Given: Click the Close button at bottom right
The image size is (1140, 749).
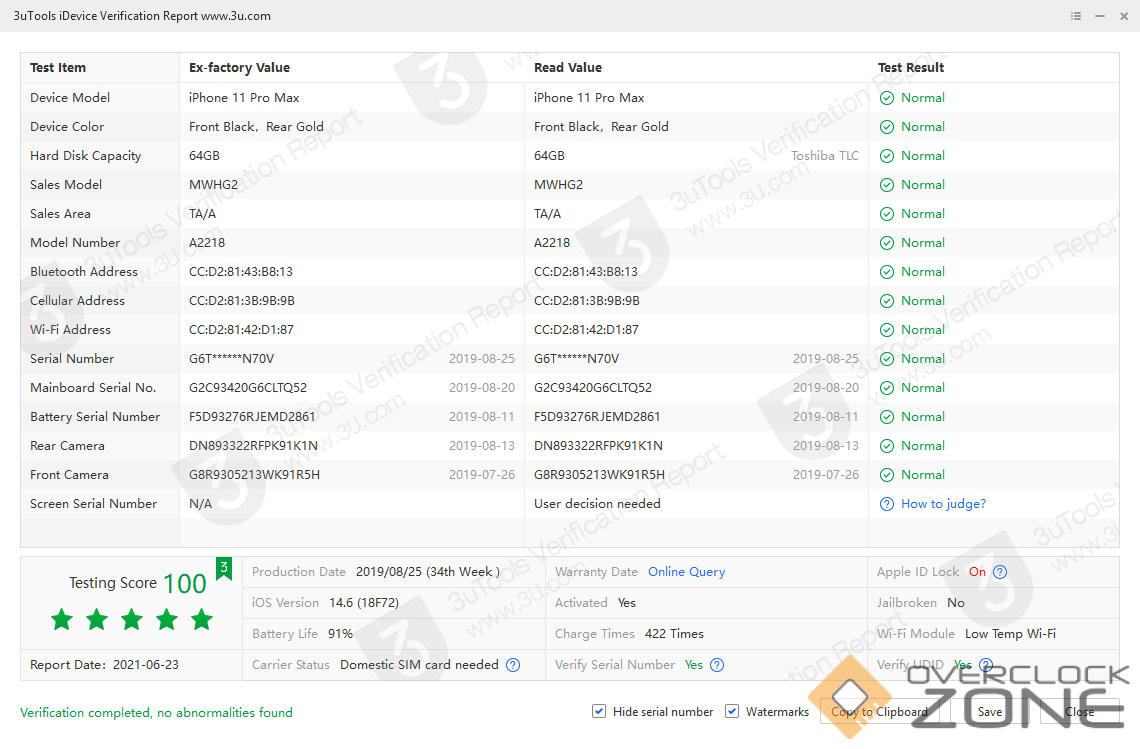Looking at the screenshot, I should [1079, 712].
